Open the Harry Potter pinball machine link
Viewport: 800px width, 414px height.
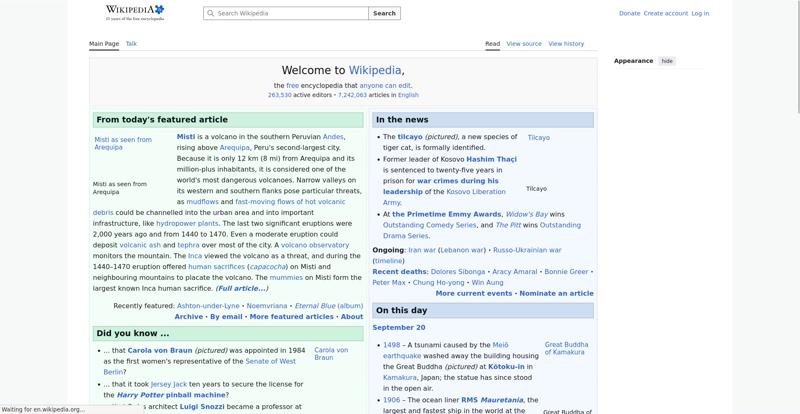171,395
